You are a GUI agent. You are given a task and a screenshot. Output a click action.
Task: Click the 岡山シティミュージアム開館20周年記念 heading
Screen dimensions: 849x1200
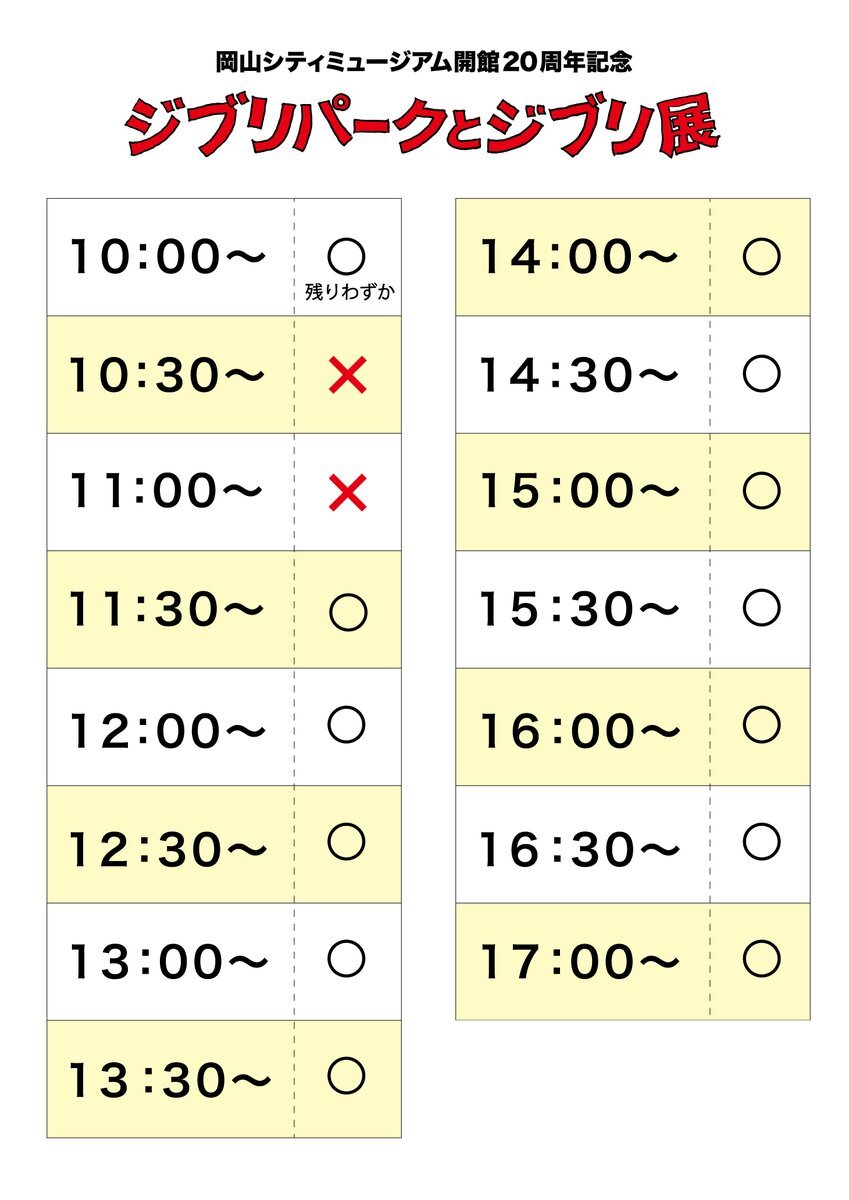pyautogui.click(x=424, y=63)
